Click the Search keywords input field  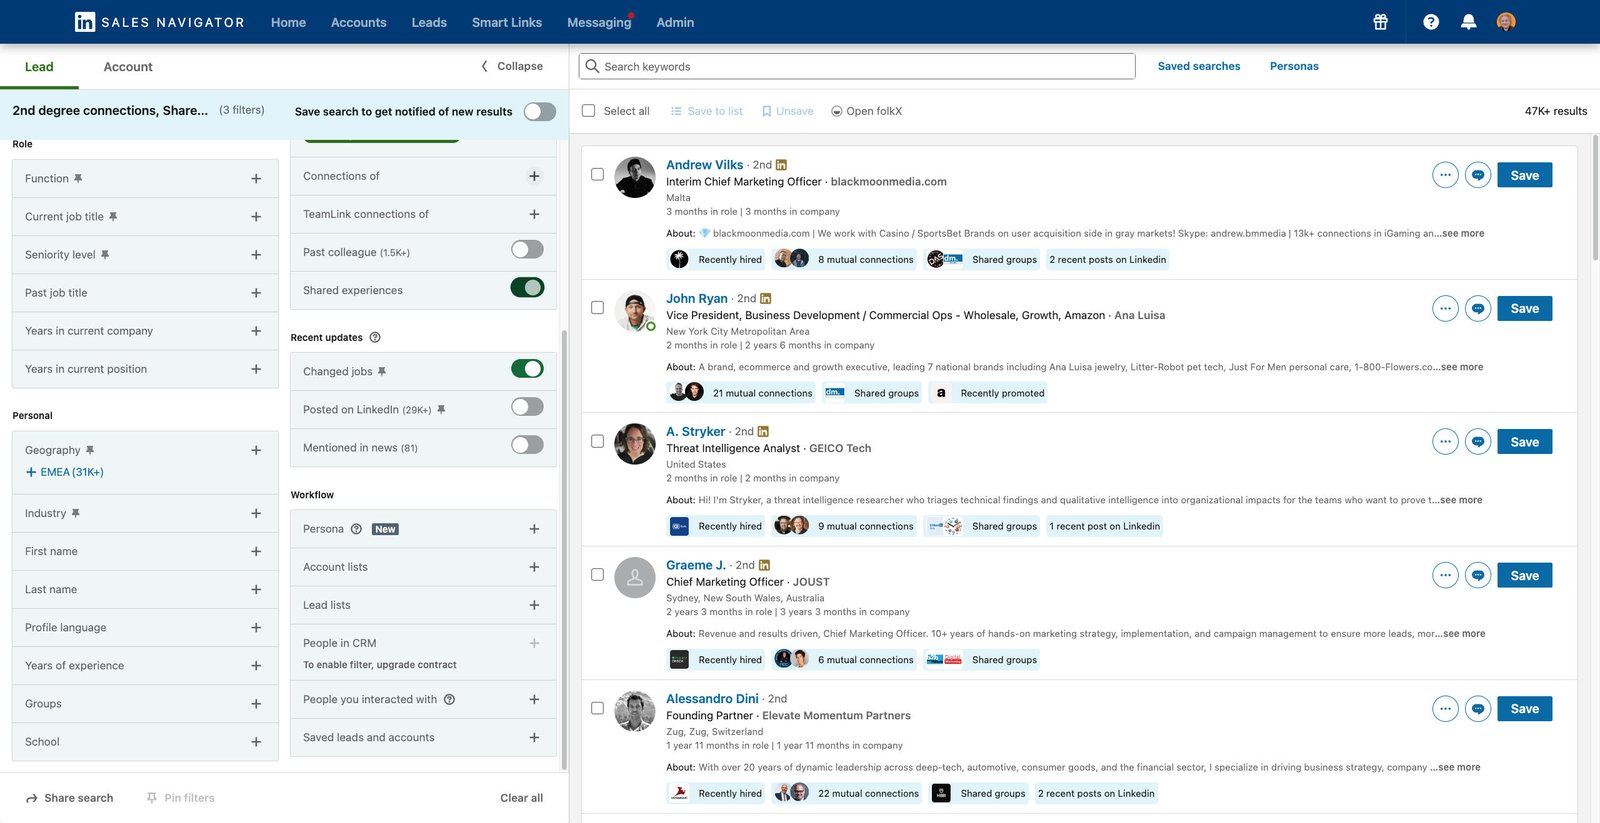pyautogui.click(x=857, y=66)
